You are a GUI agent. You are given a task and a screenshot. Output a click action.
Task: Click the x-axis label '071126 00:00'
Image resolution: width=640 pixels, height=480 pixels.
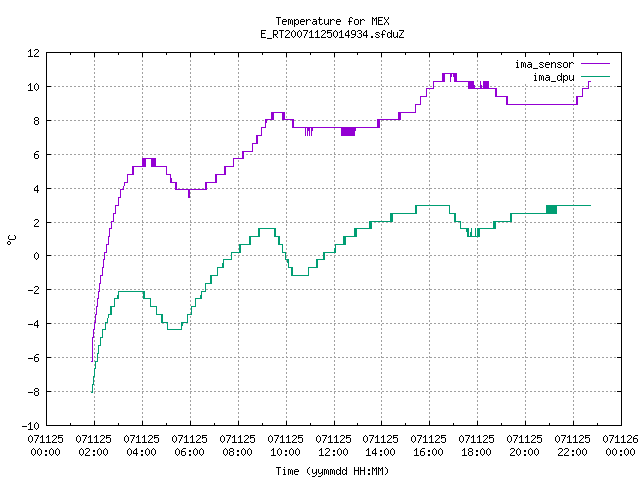pos(620,446)
